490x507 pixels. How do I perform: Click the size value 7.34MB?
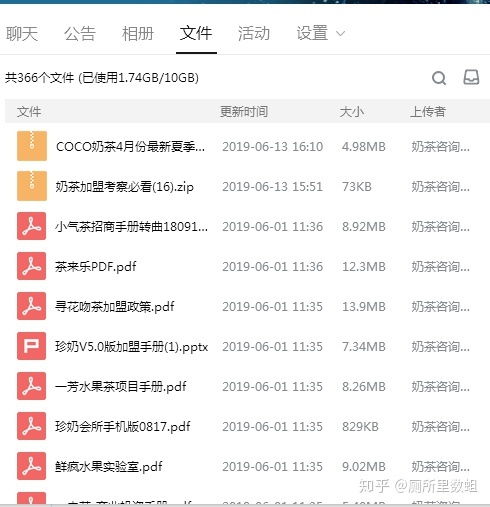364,347
